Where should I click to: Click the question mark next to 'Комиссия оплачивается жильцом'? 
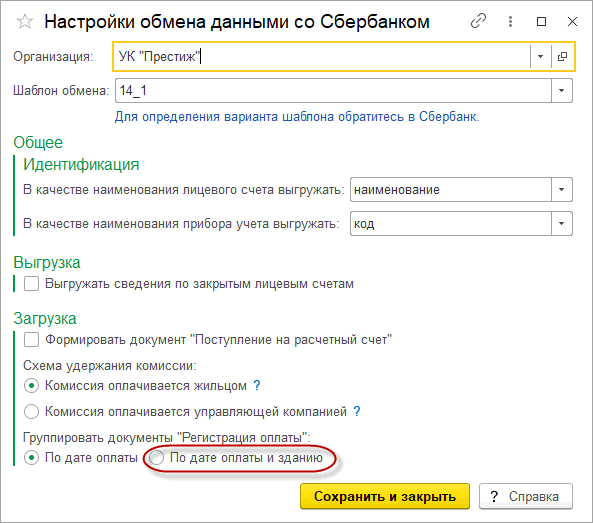[x=257, y=385]
